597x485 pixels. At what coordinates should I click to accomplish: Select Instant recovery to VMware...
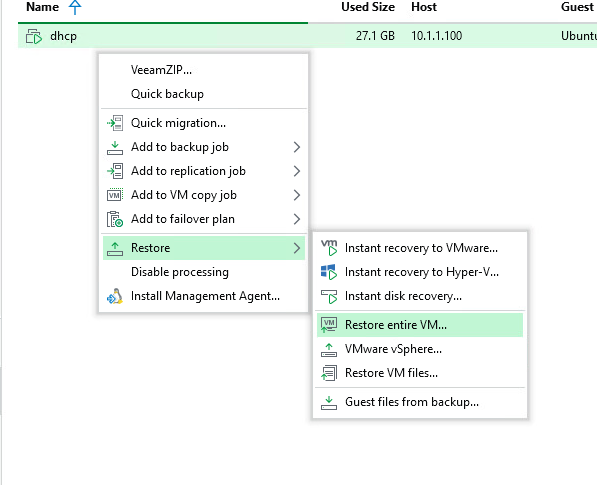coord(420,248)
